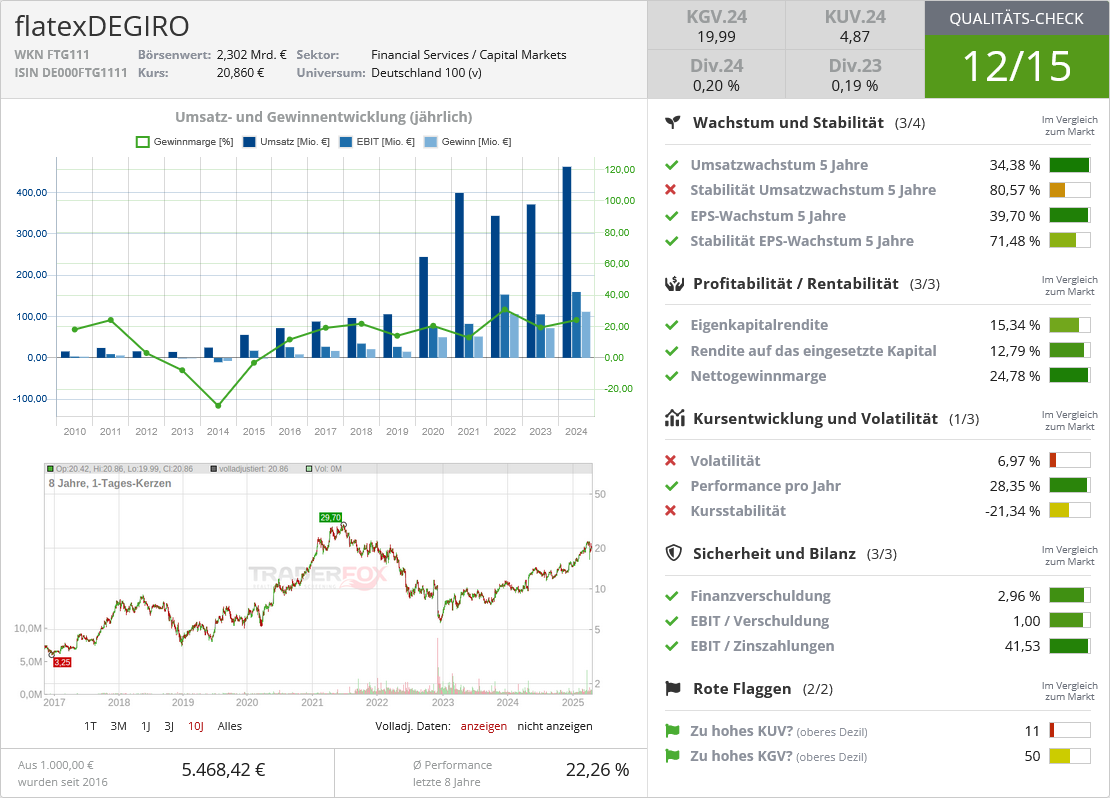Click the checkmark next to Stabilität EPS-Wachstum 5 Jahre
This screenshot has height=798, width=1110.
[671, 241]
